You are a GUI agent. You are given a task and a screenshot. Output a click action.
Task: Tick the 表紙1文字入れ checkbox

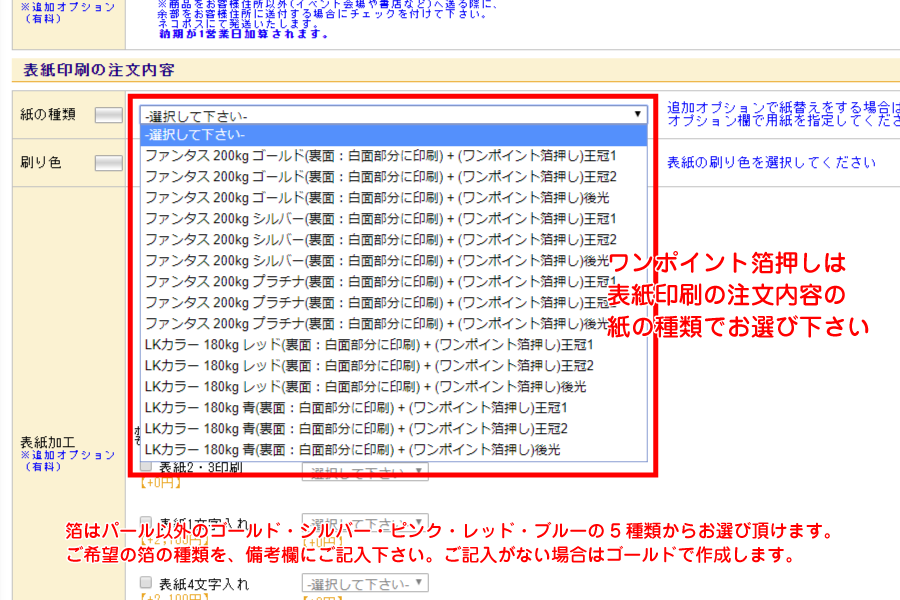click(146, 522)
